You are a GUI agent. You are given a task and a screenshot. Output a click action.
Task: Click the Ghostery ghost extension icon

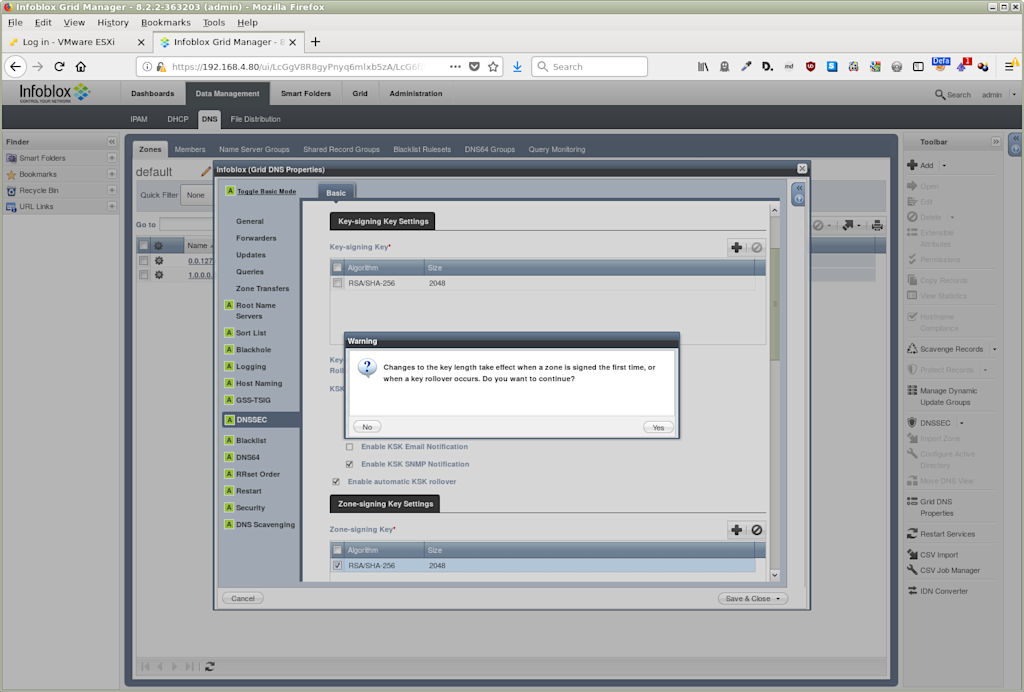724,67
